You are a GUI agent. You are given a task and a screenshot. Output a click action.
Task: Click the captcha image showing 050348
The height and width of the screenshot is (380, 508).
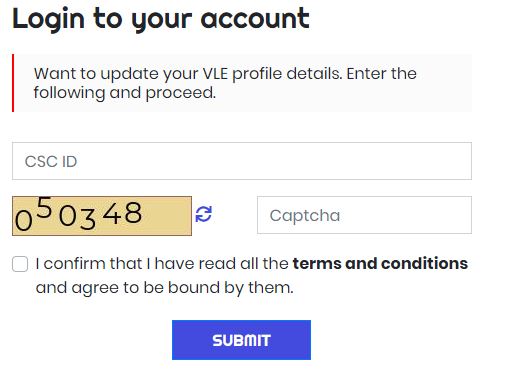102,216
